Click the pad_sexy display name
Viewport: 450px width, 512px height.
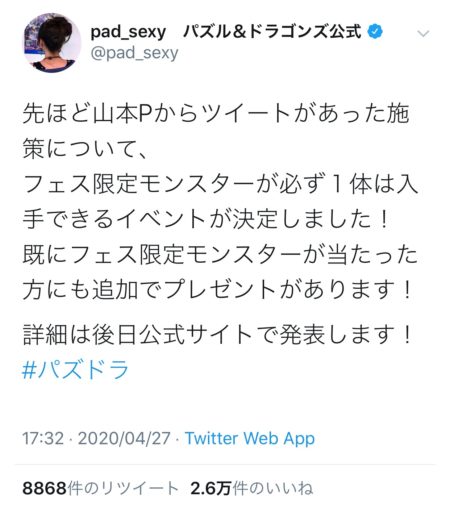tap(128, 32)
